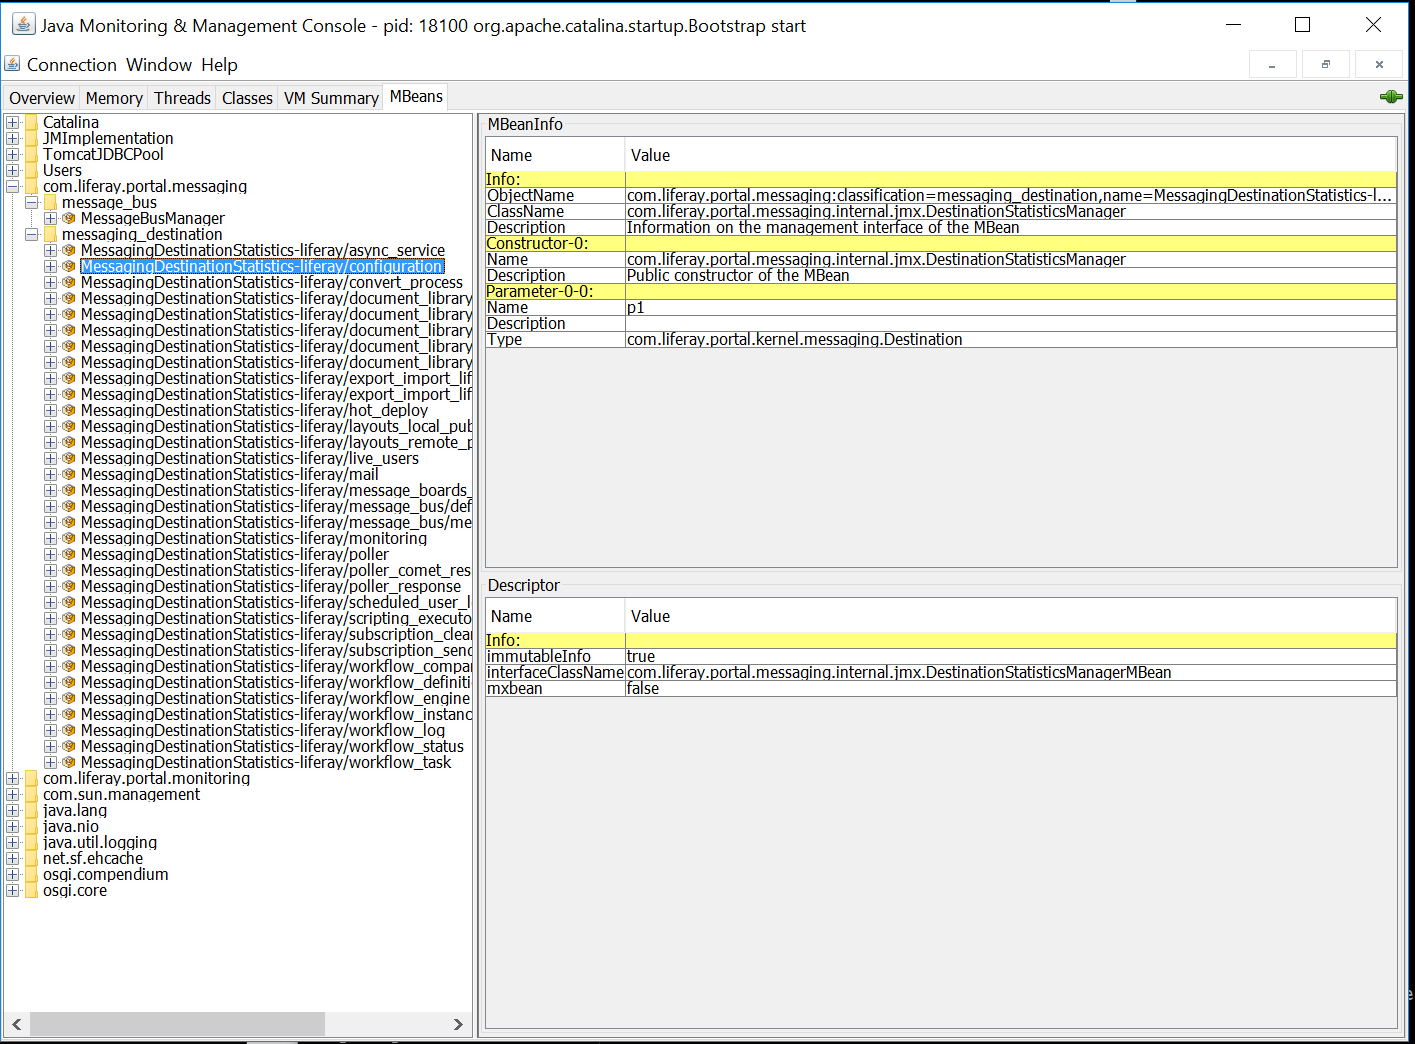The image size is (1415, 1044).
Task: Click the green connection status icon
Action: coord(1390,97)
